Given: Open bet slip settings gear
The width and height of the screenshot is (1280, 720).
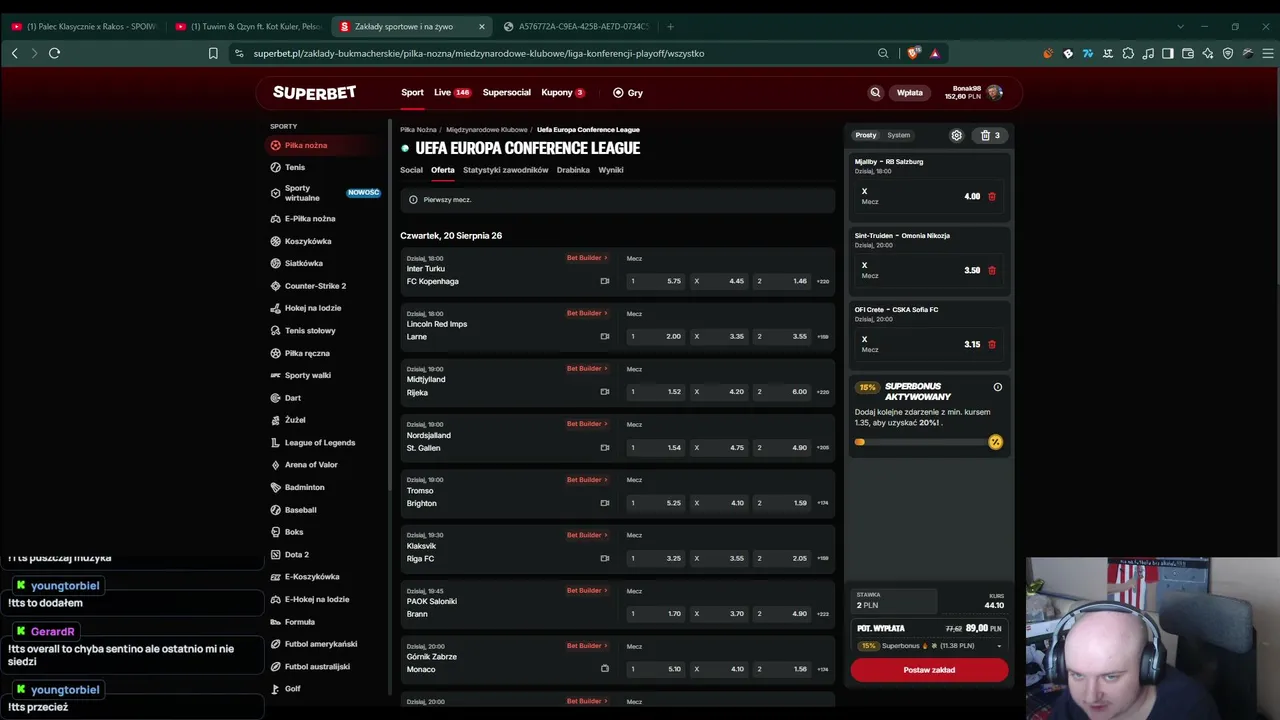Looking at the screenshot, I should [956, 135].
